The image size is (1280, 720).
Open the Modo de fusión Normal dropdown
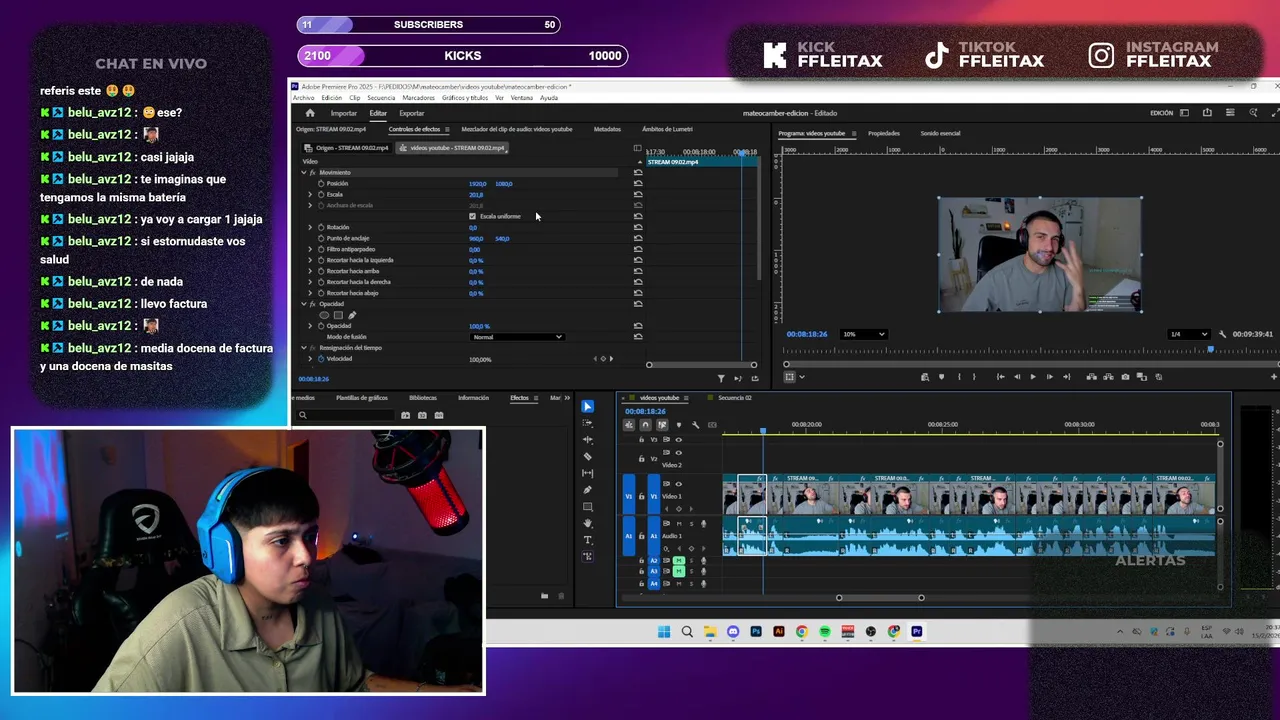coord(517,337)
